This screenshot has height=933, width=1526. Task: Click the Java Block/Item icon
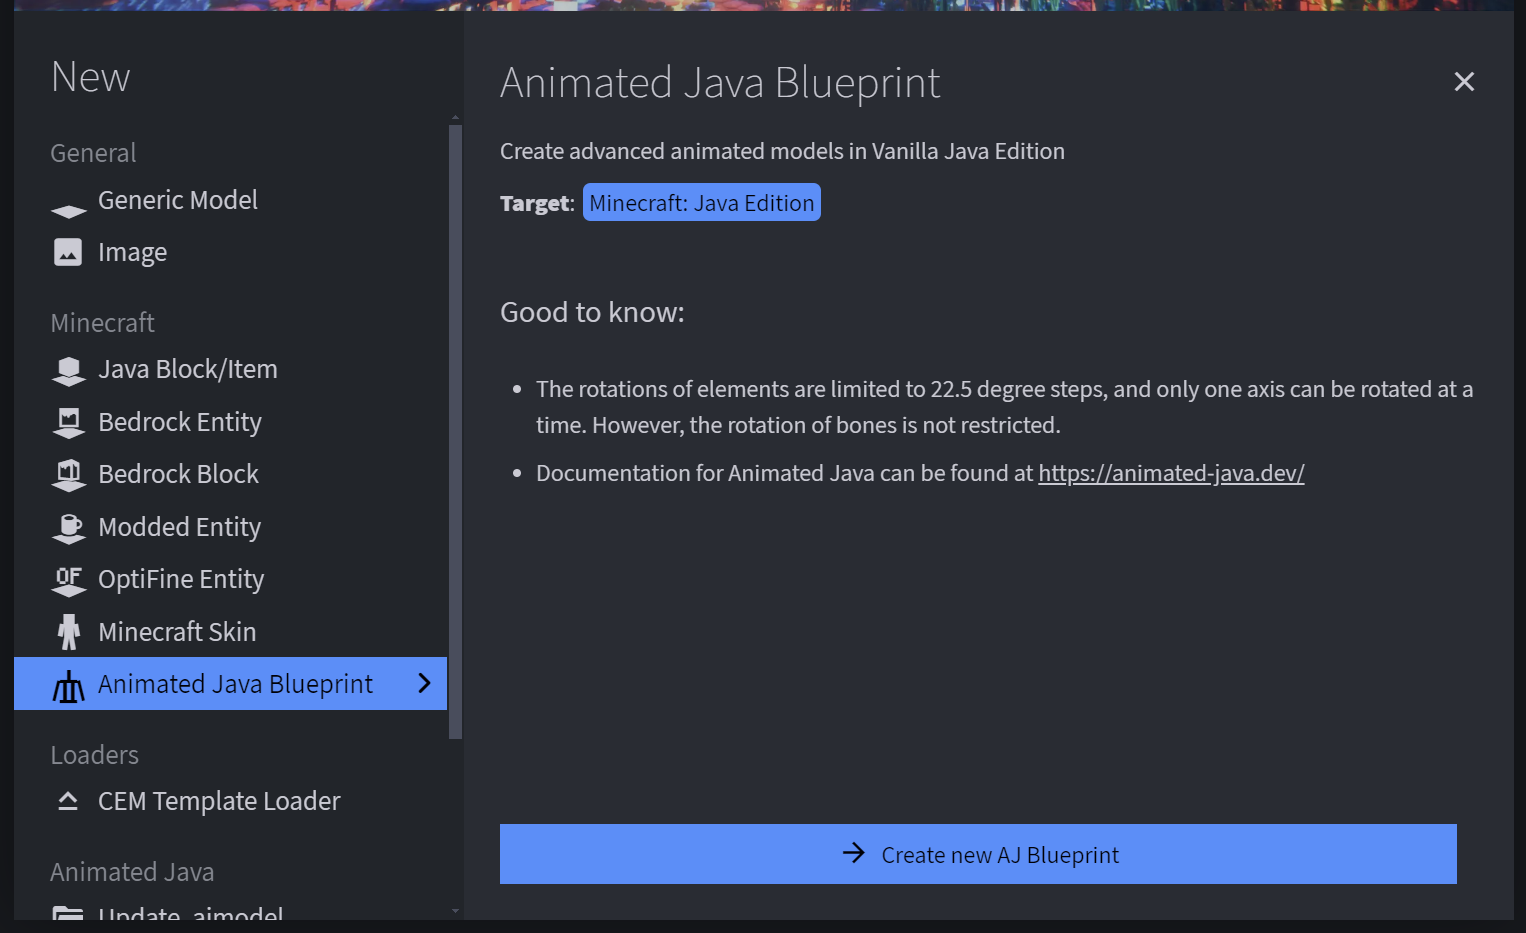pyautogui.click(x=69, y=371)
